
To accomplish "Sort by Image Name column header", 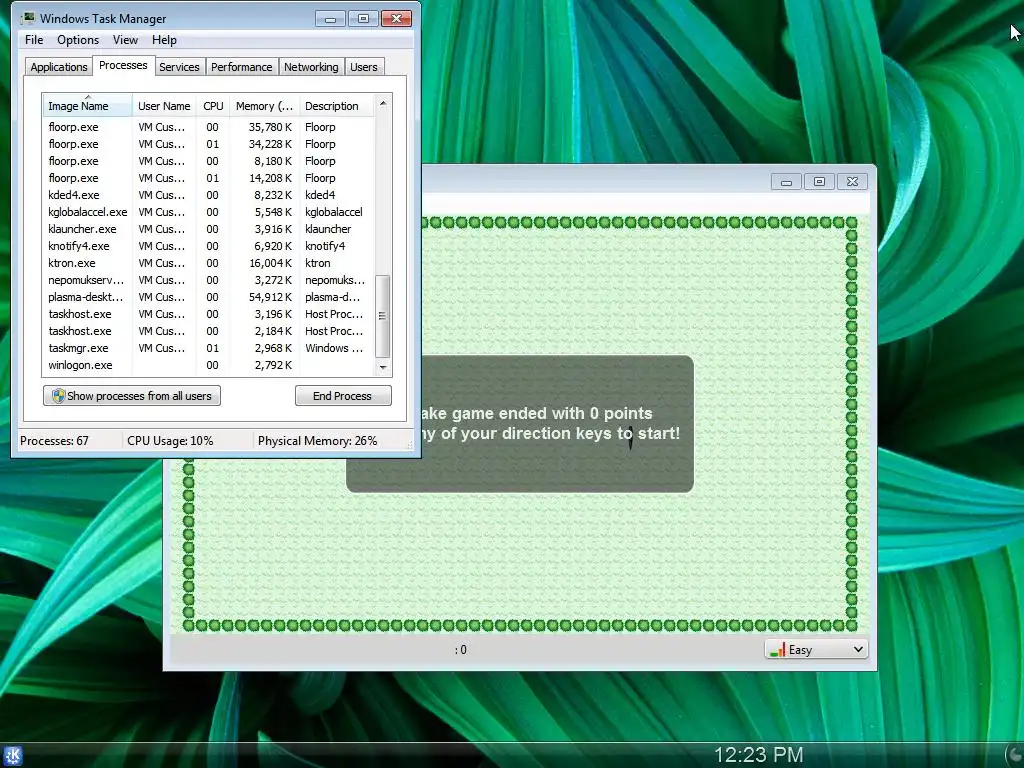I will [88, 106].
